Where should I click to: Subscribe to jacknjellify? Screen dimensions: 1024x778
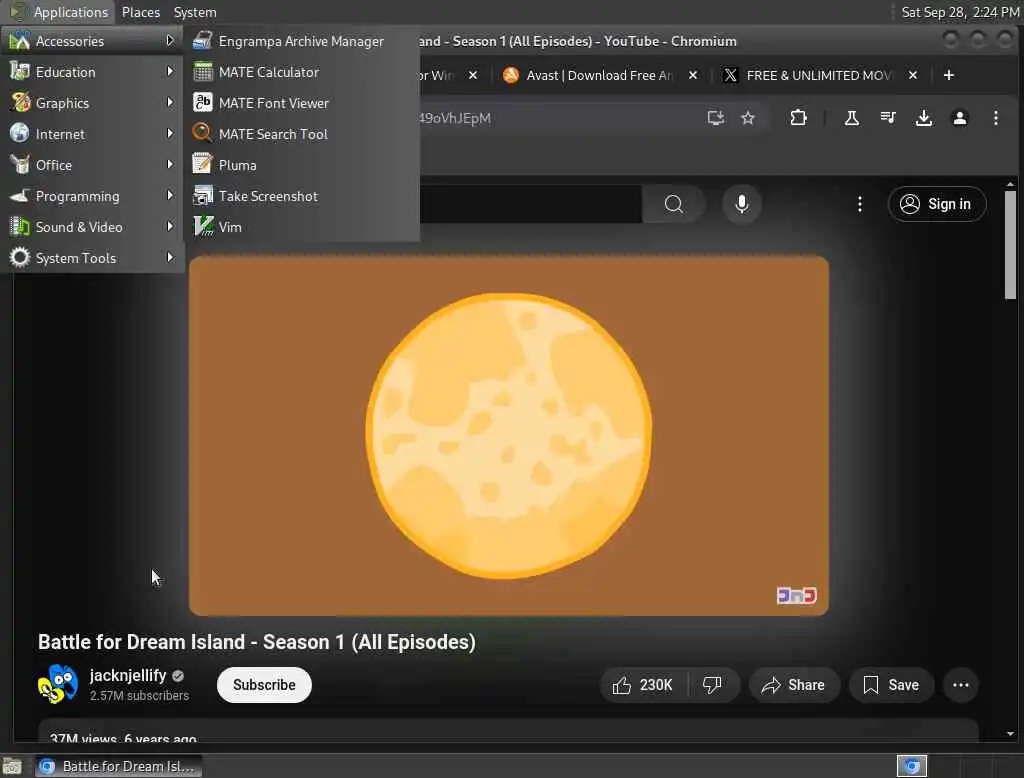coord(264,685)
